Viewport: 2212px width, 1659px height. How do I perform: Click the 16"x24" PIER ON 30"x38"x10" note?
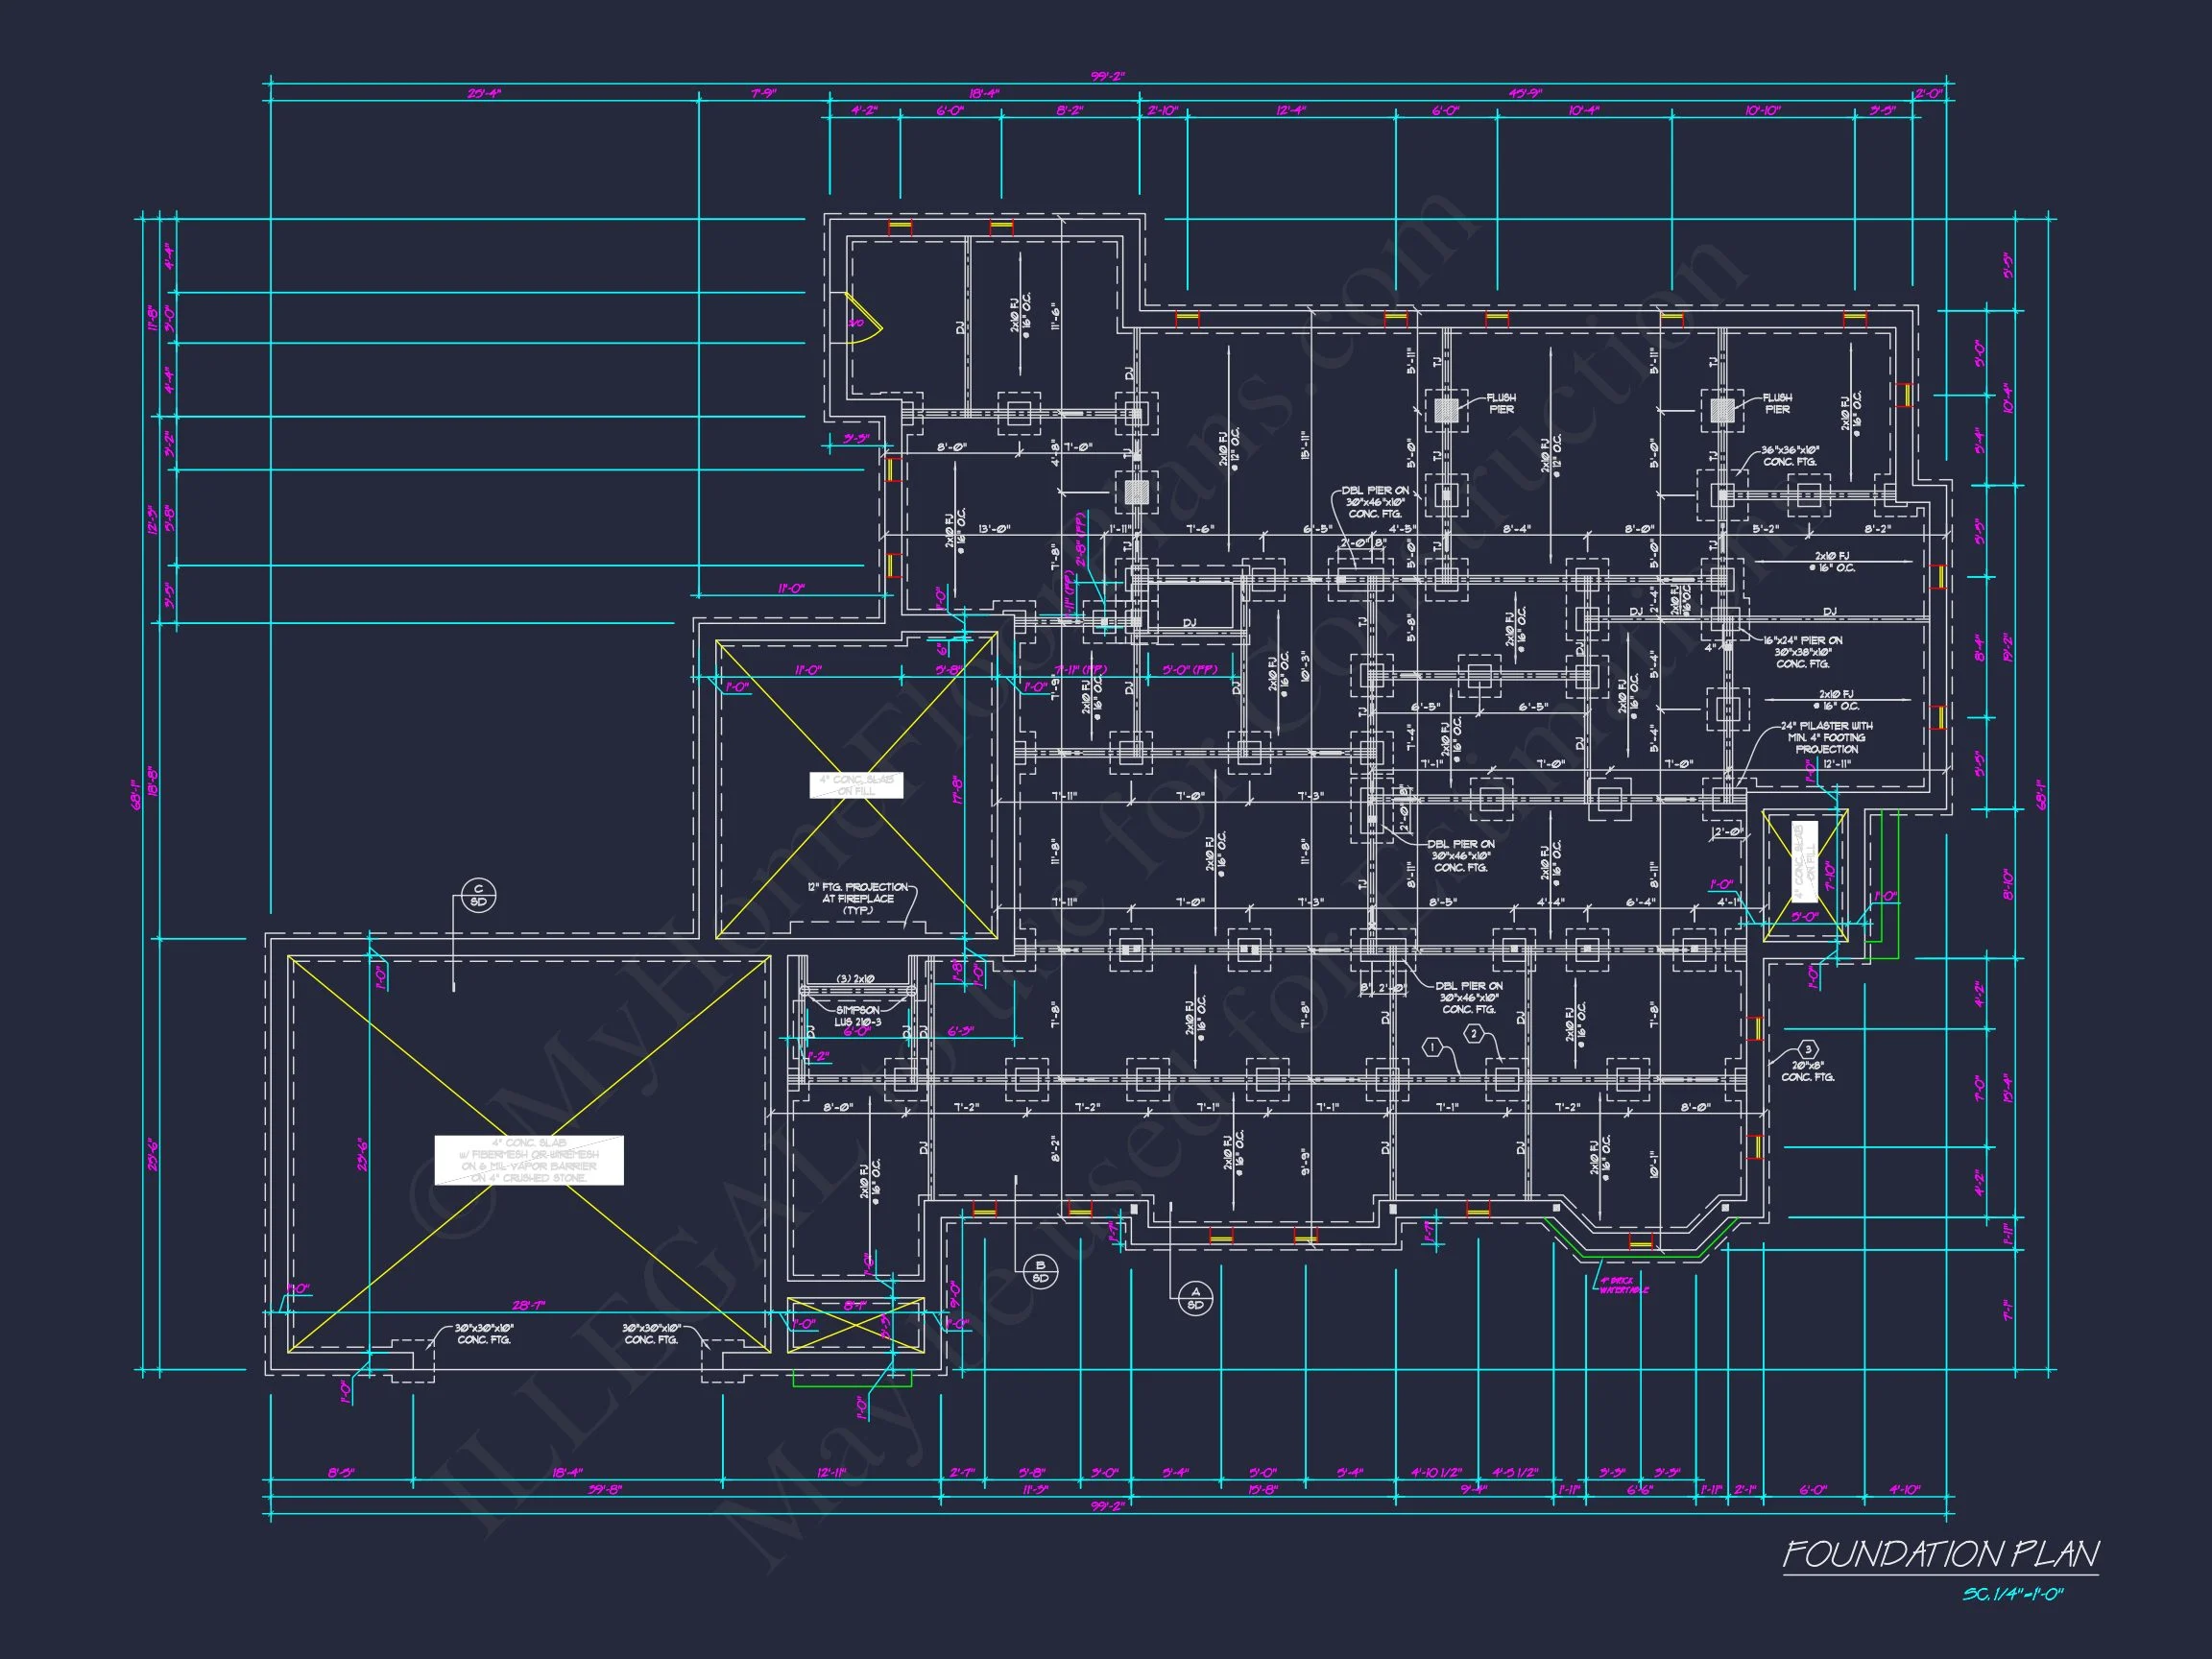click(x=1803, y=652)
